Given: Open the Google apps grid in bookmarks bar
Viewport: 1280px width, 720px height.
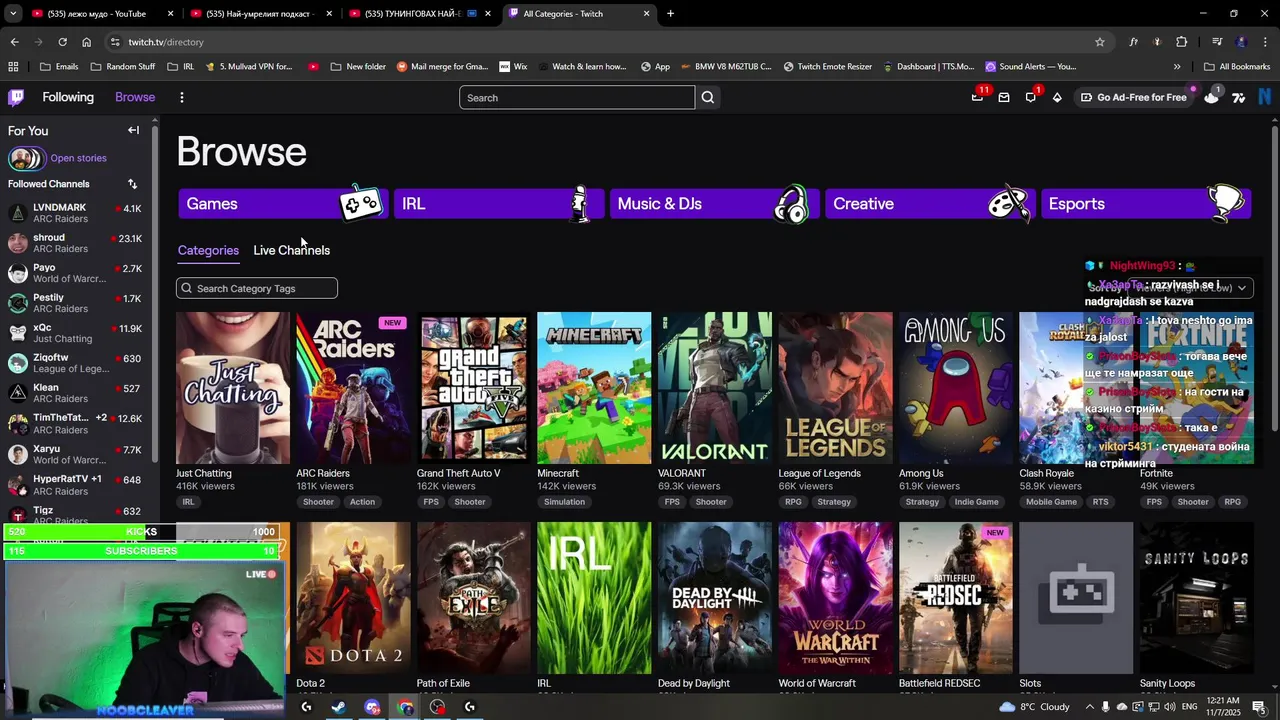Looking at the screenshot, I should click(x=13, y=67).
